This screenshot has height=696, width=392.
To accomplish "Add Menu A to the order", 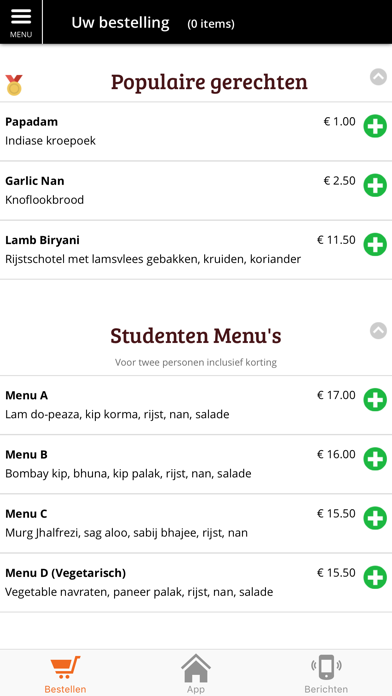I will [x=375, y=399].
